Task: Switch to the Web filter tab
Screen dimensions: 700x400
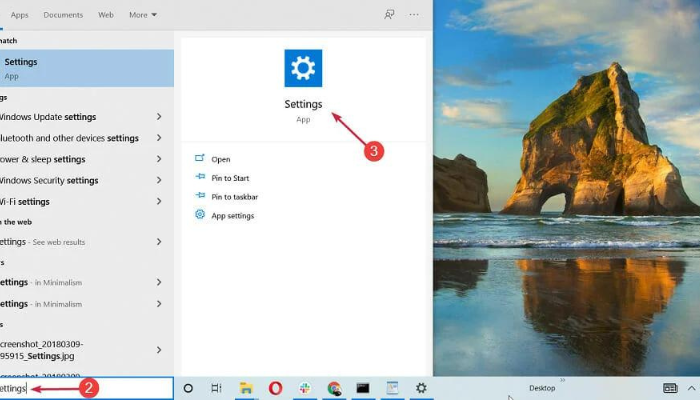Action: pyautogui.click(x=106, y=15)
